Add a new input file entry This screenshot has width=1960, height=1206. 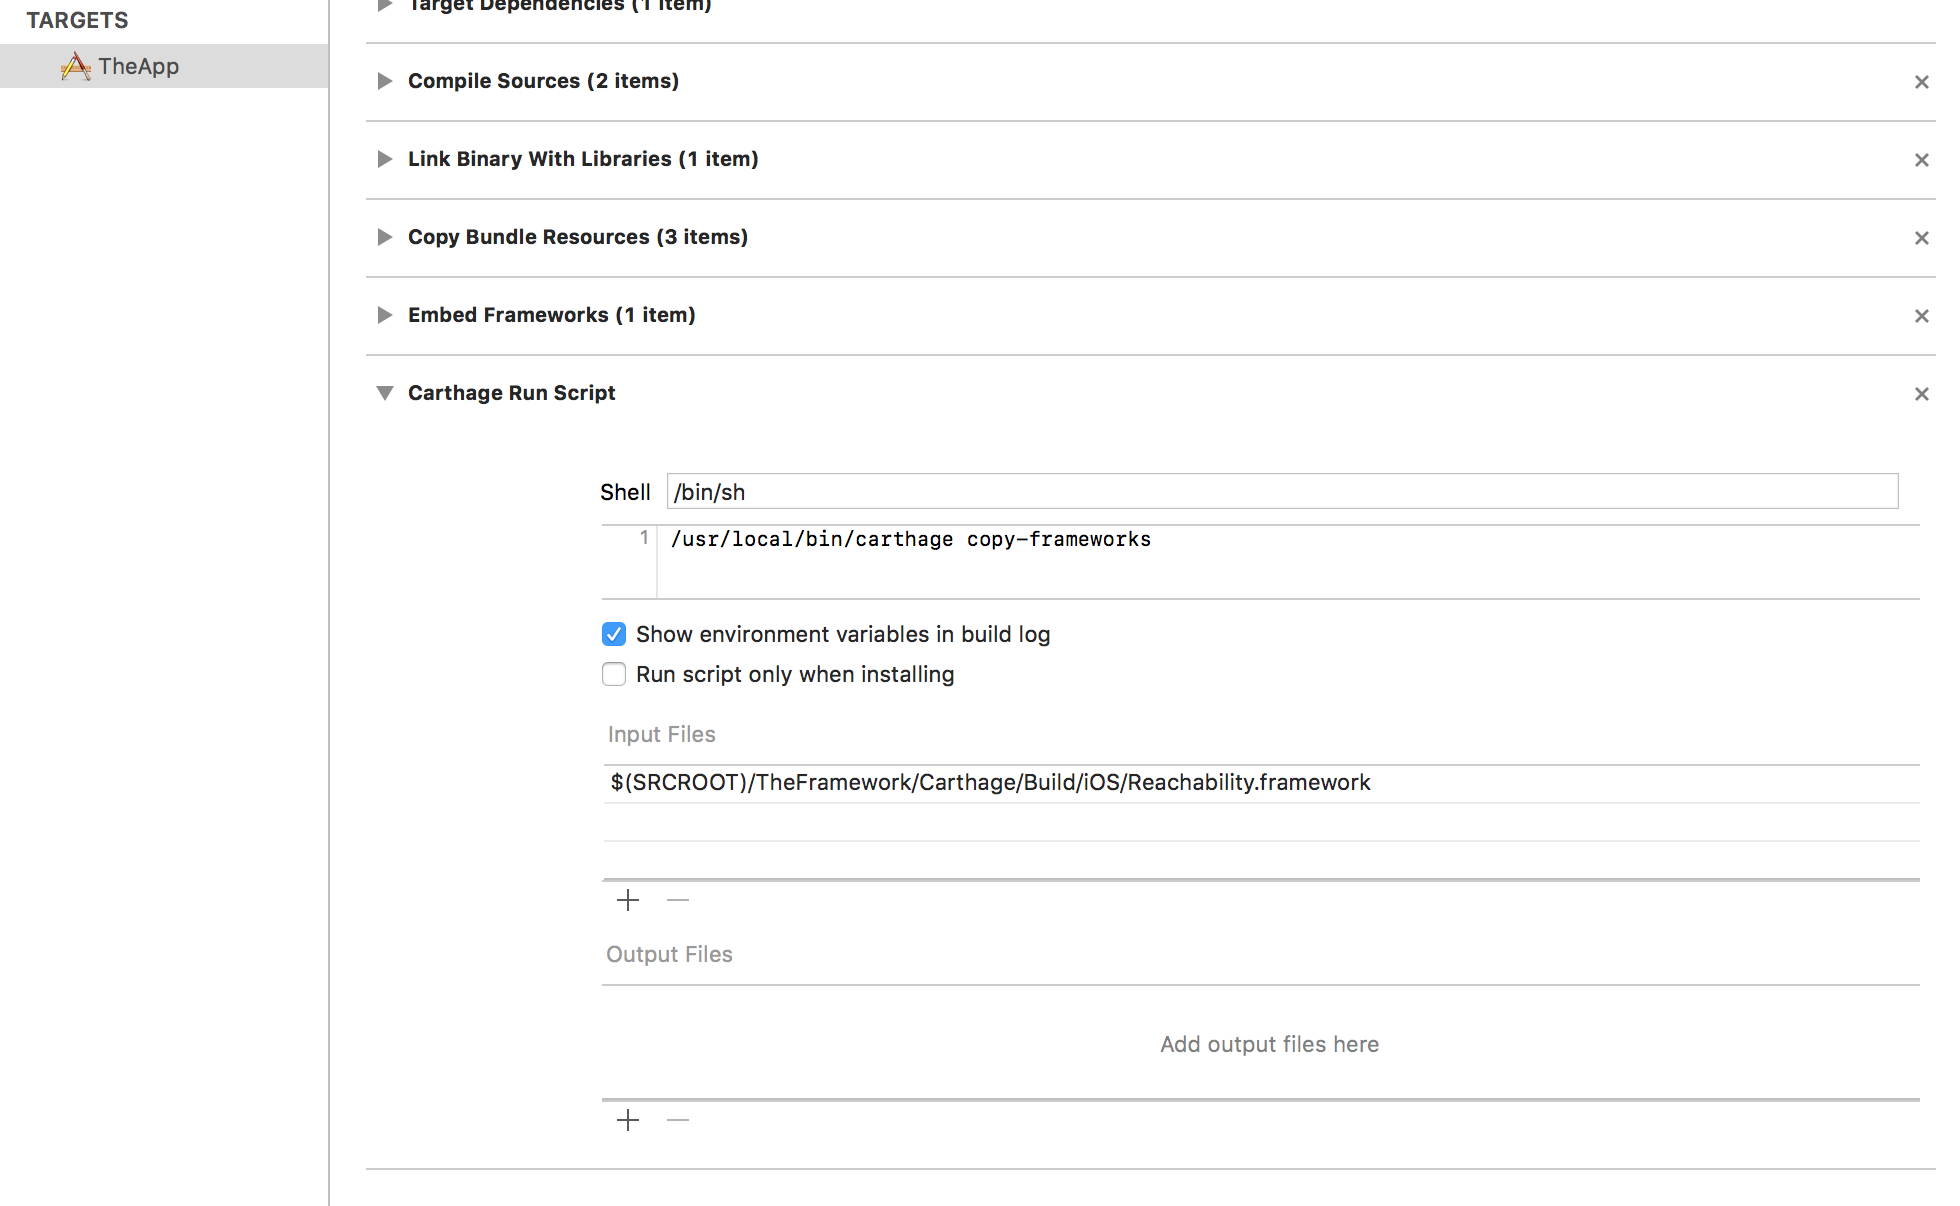[628, 900]
